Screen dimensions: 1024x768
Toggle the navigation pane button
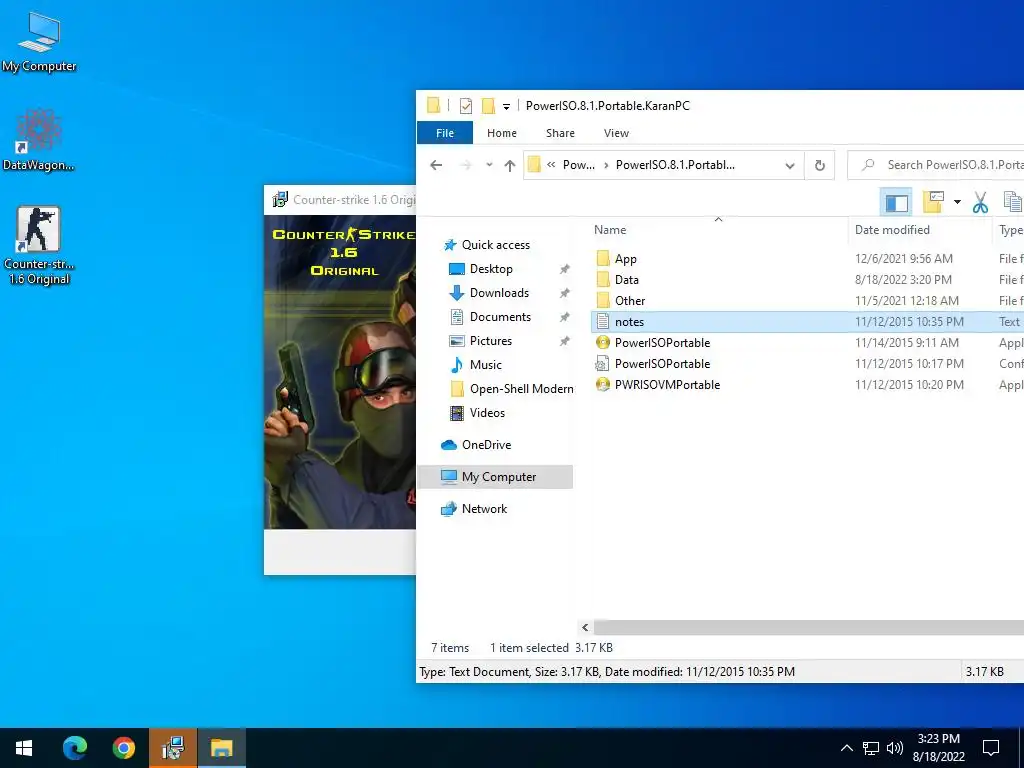(896, 203)
